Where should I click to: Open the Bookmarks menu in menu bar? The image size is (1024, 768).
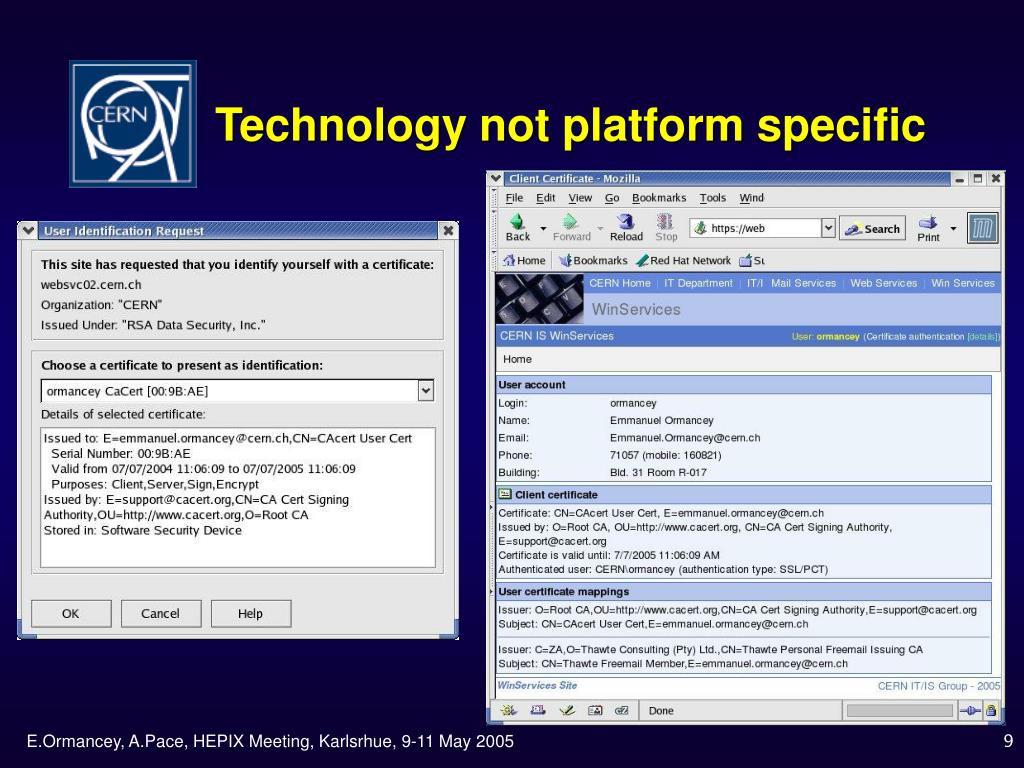659,198
